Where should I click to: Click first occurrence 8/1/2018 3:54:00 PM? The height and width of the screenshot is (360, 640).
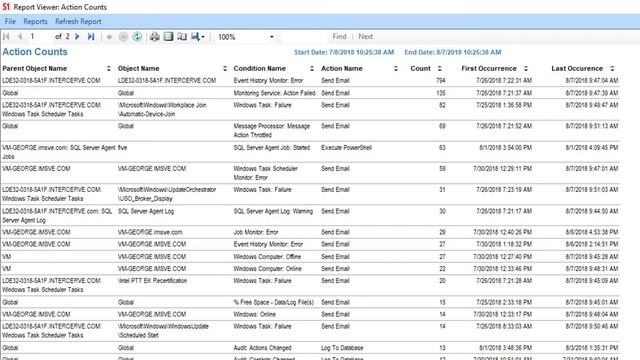(x=505, y=148)
